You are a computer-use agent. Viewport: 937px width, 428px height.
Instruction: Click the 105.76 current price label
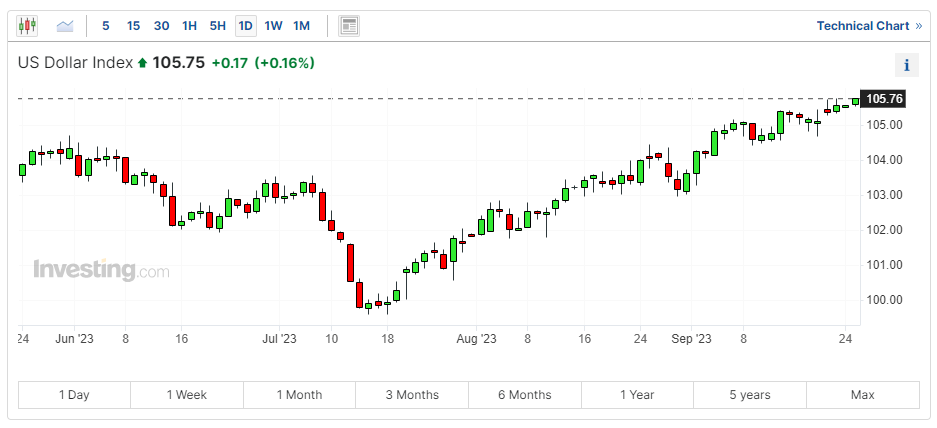[x=884, y=99]
